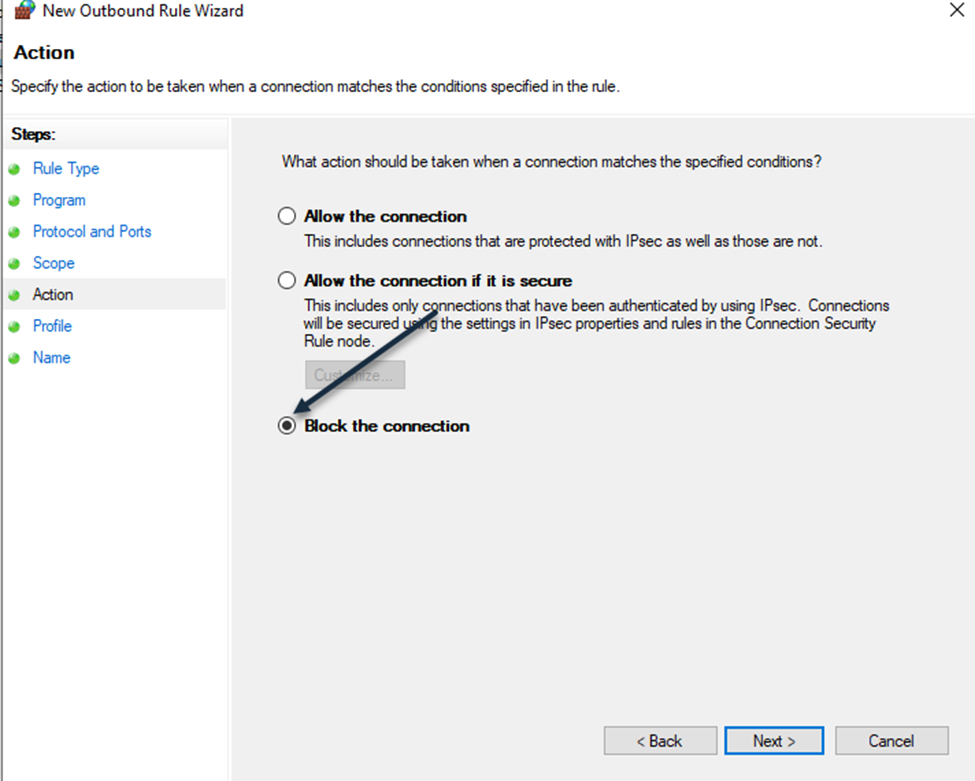Cancel the New Outbound Rule Wizard

tap(892, 741)
